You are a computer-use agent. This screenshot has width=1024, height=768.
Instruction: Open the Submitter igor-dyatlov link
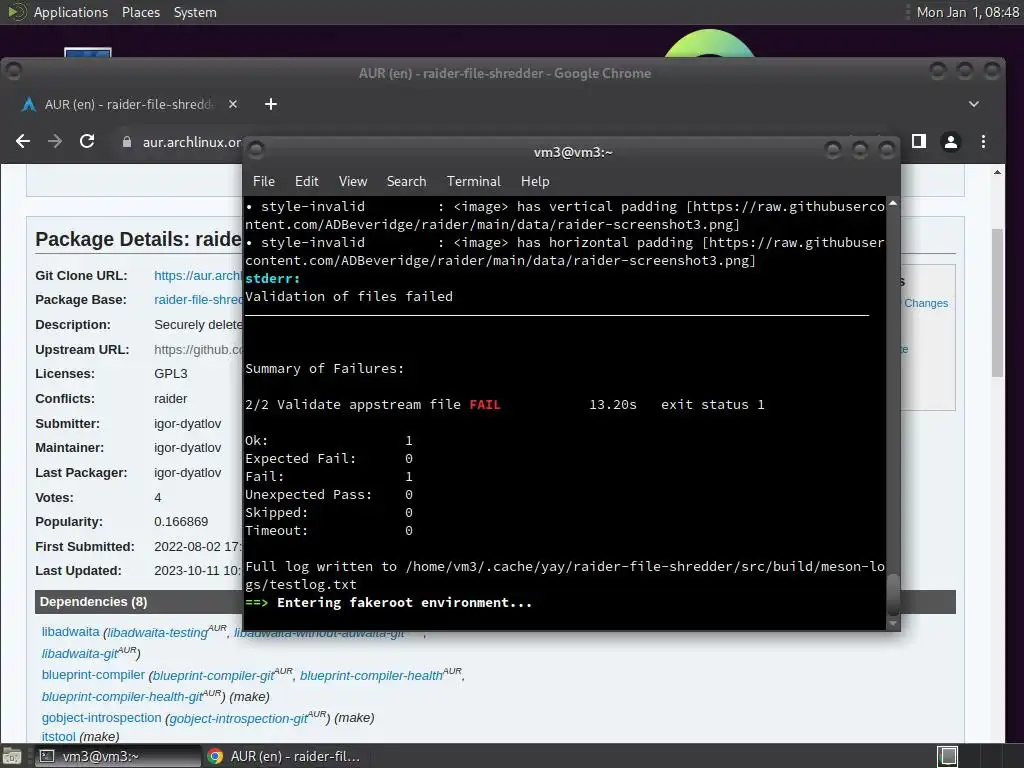[187, 423]
